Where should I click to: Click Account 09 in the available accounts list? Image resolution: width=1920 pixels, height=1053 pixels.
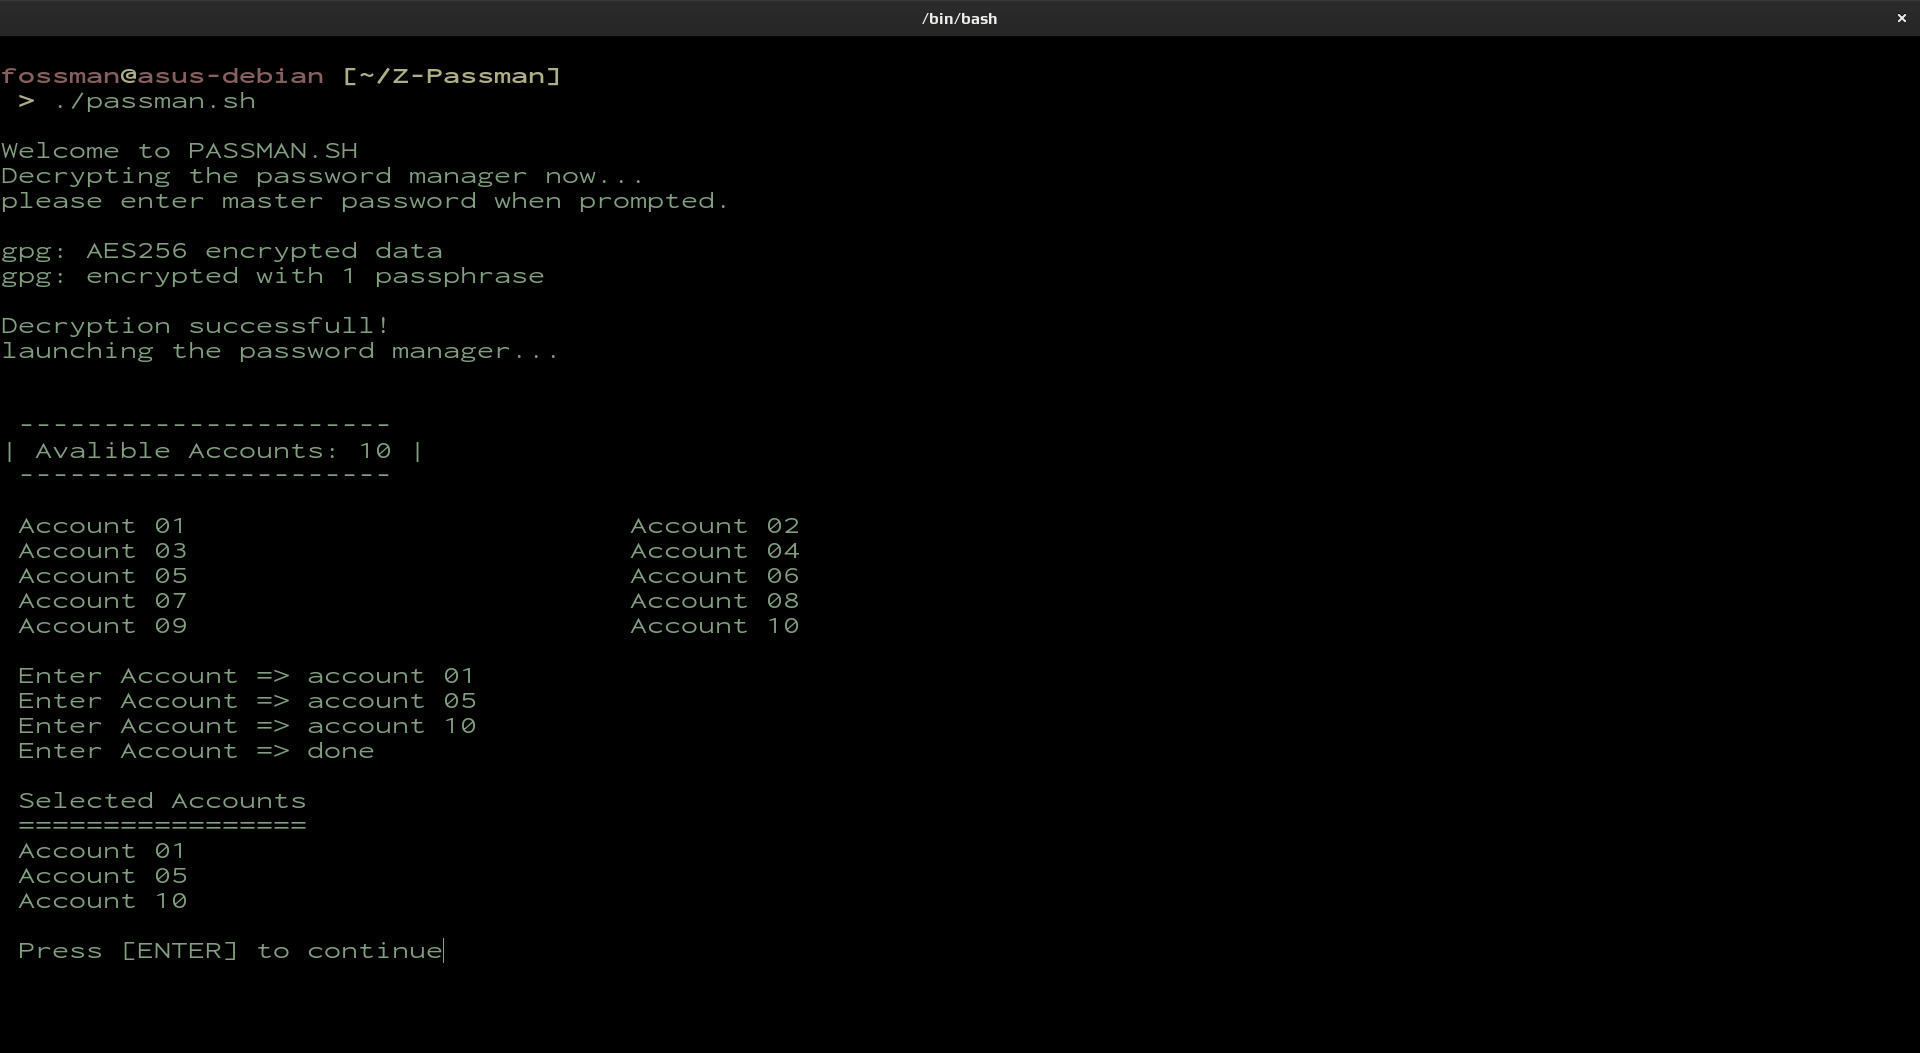[102, 626]
